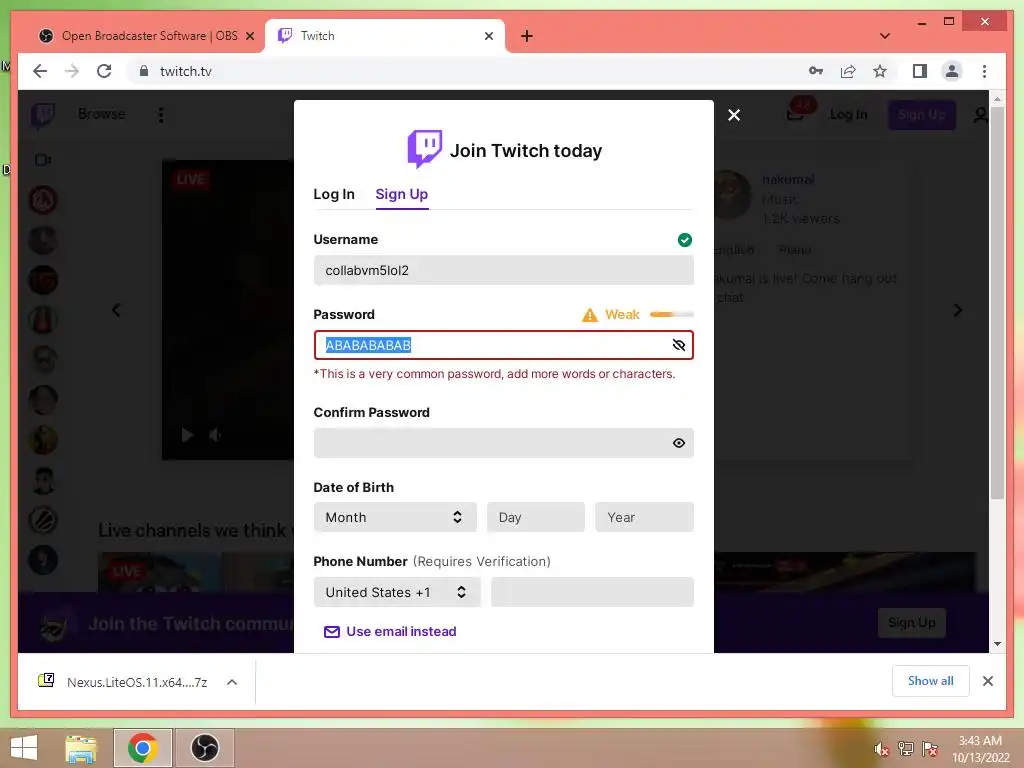Click the Day input field
Viewport: 1024px width, 768px height.
536,517
